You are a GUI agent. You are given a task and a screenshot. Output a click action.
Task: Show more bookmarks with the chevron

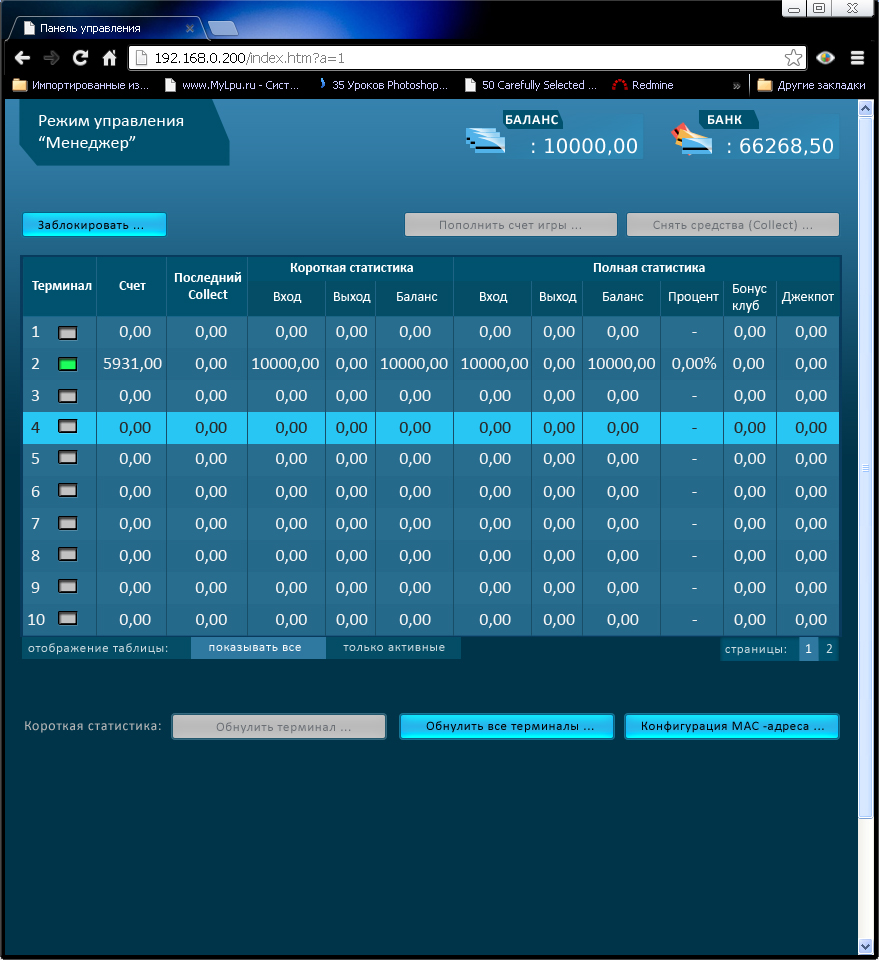click(736, 86)
